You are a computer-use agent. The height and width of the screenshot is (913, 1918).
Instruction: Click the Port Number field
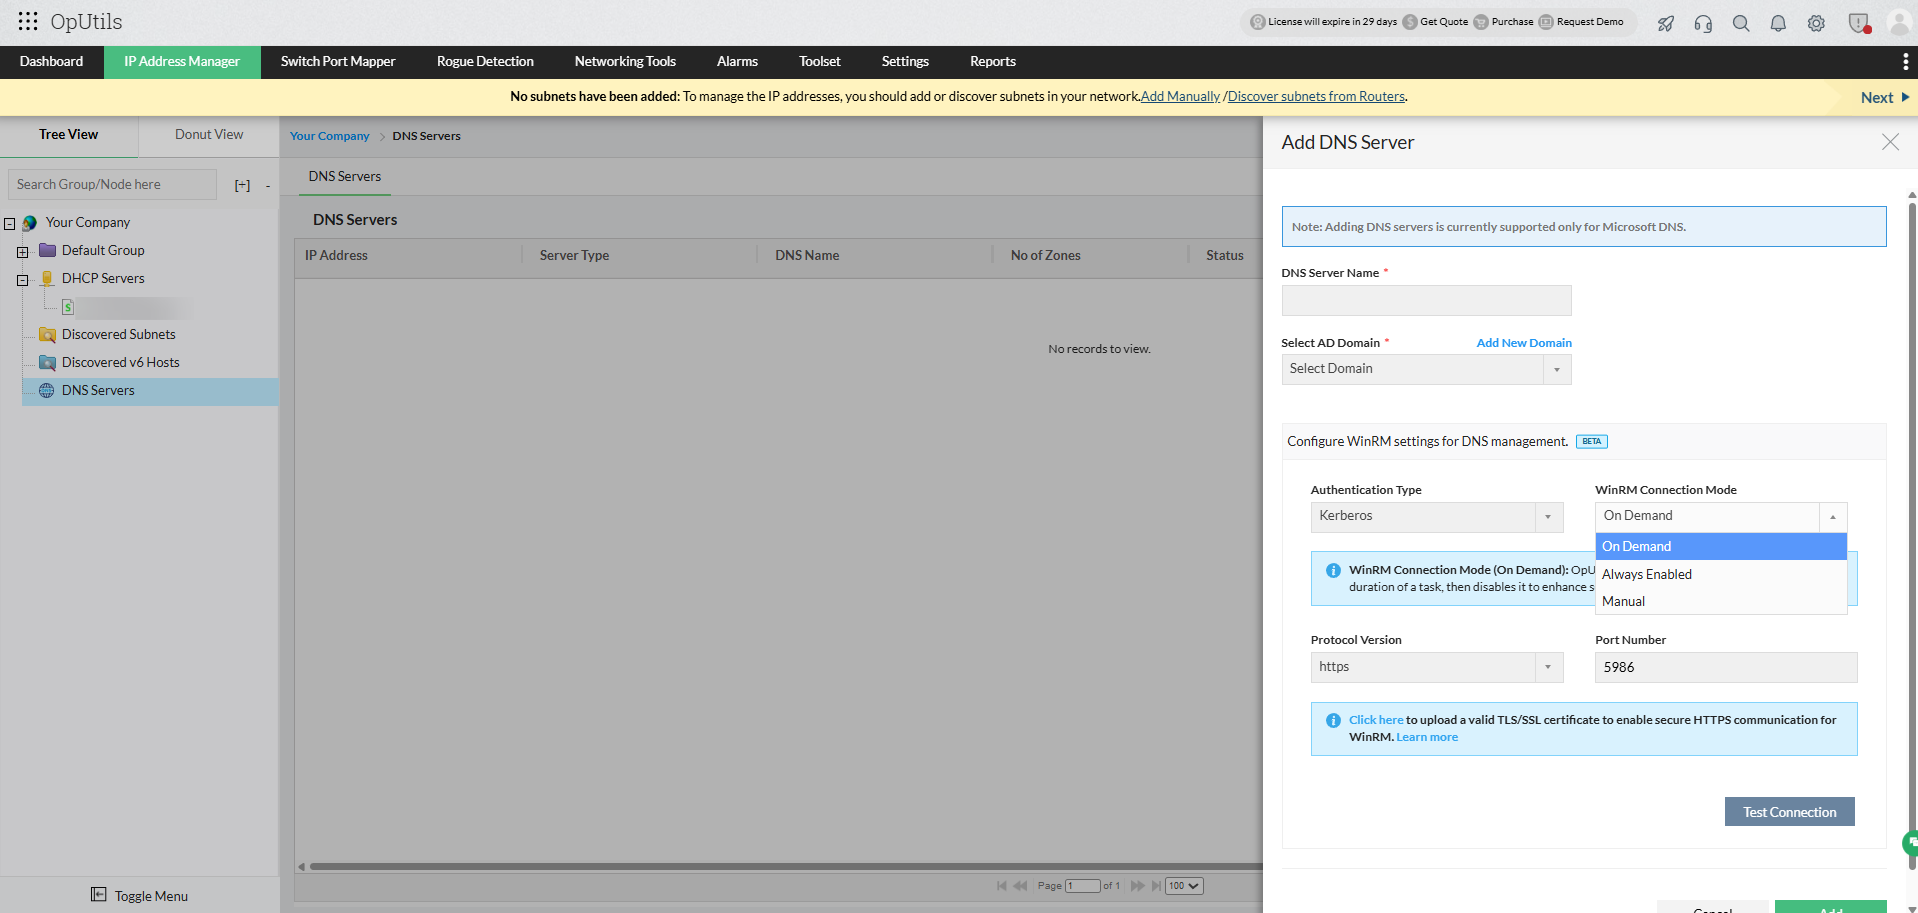point(1726,668)
